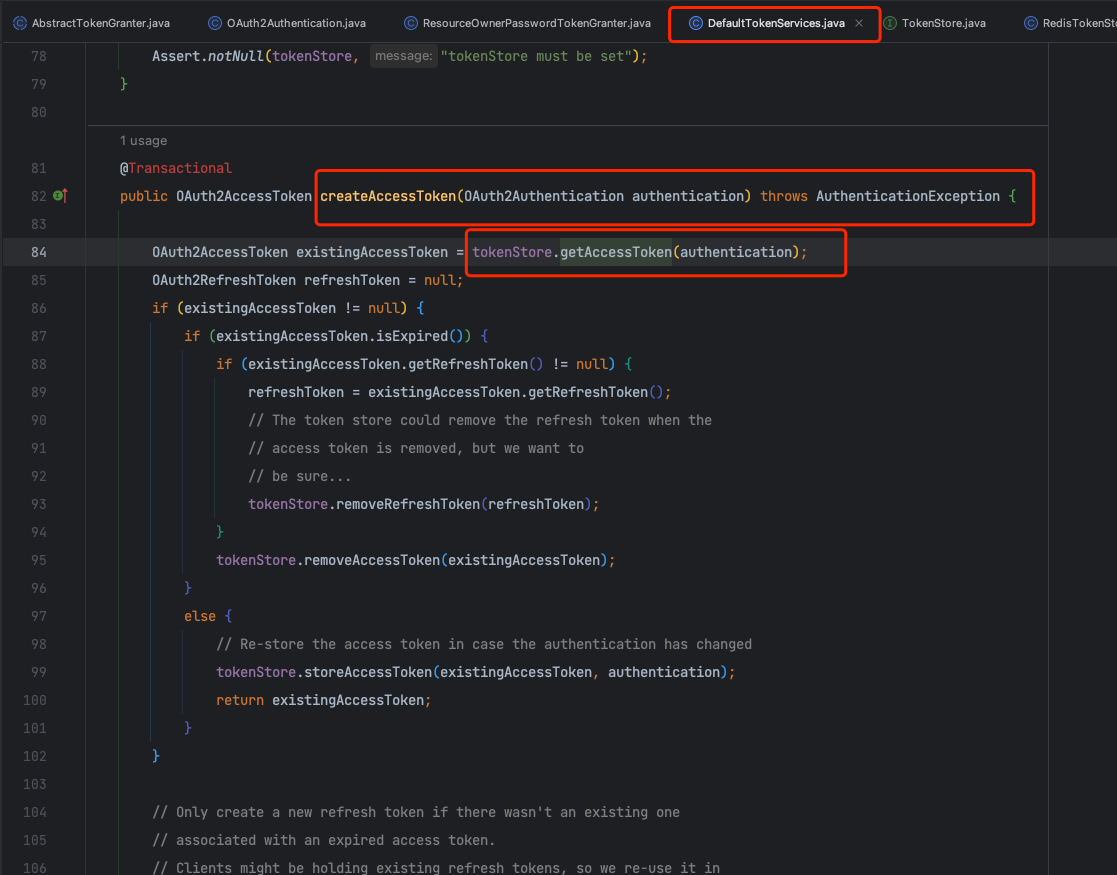1117x875 pixels.
Task: Open the OAuth2Authentication.java tab
Action: pyautogui.click(x=295, y=23)
